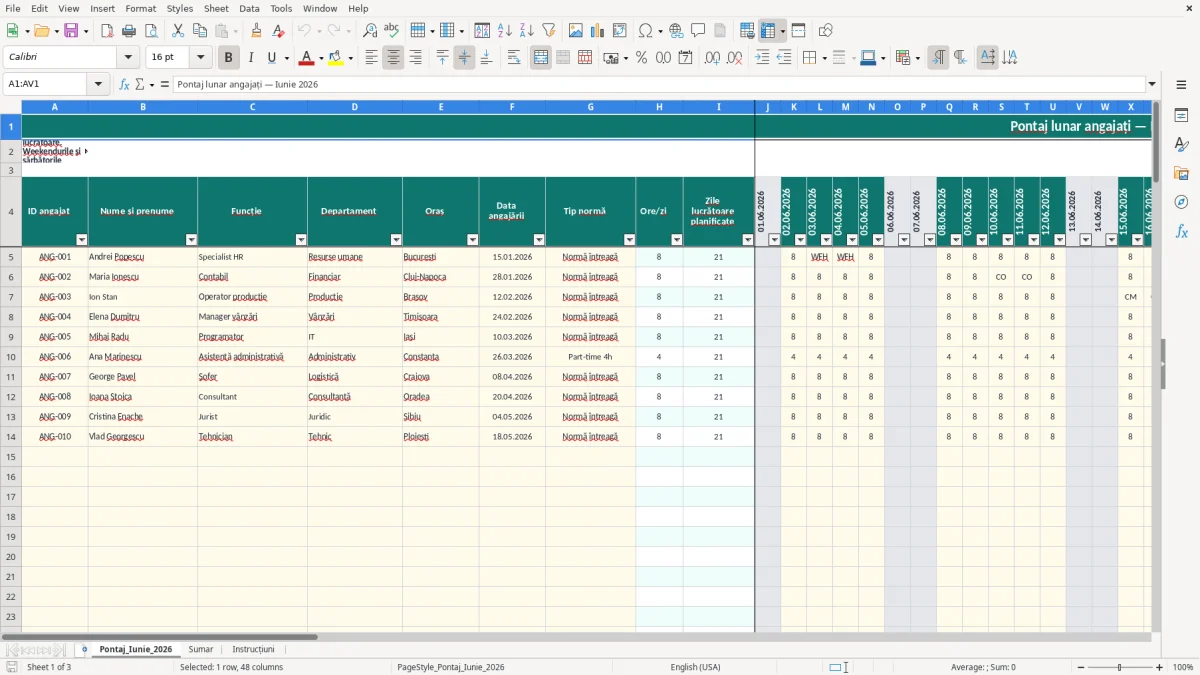Toggle Right-To-Left paragraph direction

pos(960,58)
